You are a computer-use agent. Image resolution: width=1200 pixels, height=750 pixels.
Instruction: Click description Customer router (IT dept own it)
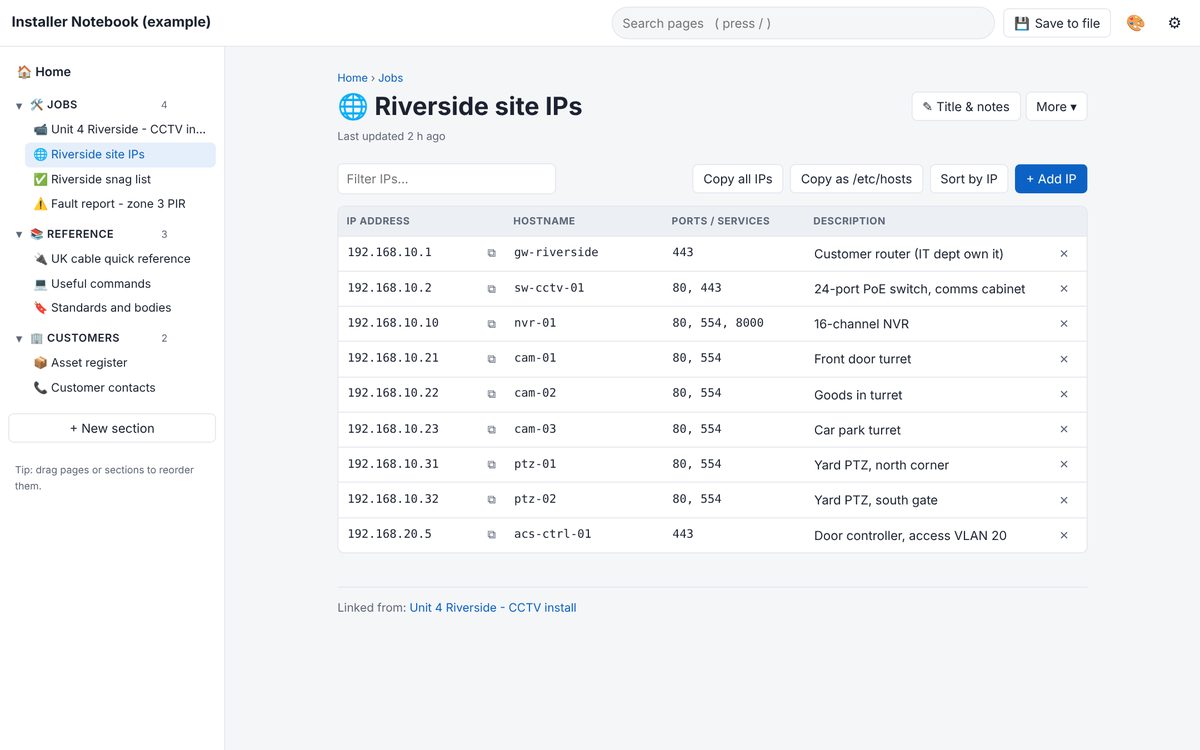coord(908,254)
